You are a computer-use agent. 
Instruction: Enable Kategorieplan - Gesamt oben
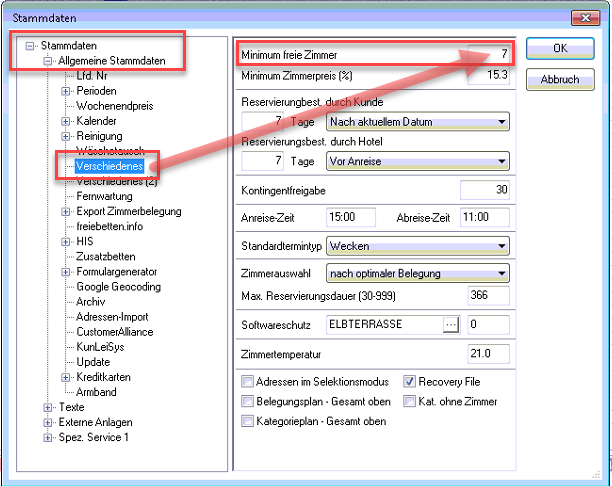click(x=247, y=421)
